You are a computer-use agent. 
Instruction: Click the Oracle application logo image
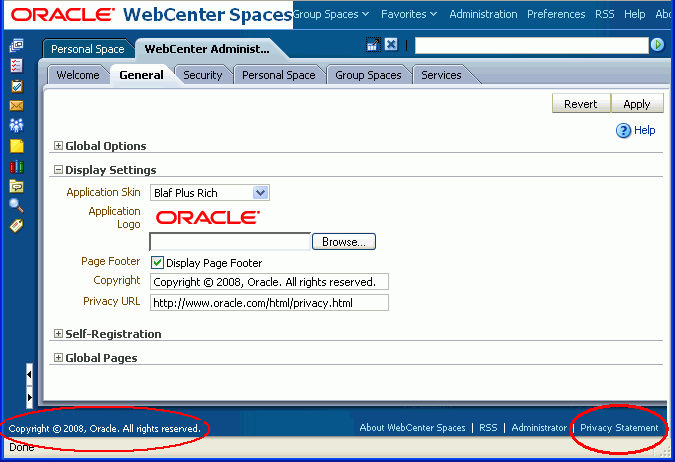(x=208, y=217)
